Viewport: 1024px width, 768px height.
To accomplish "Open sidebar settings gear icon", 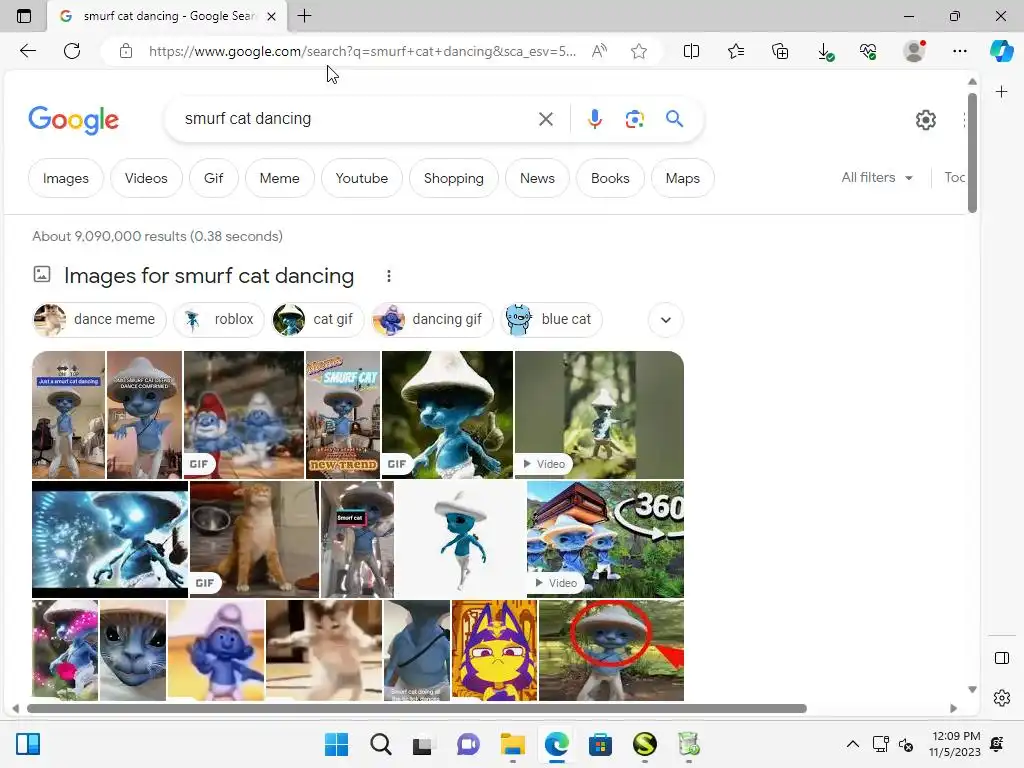I will point(1001,698).
